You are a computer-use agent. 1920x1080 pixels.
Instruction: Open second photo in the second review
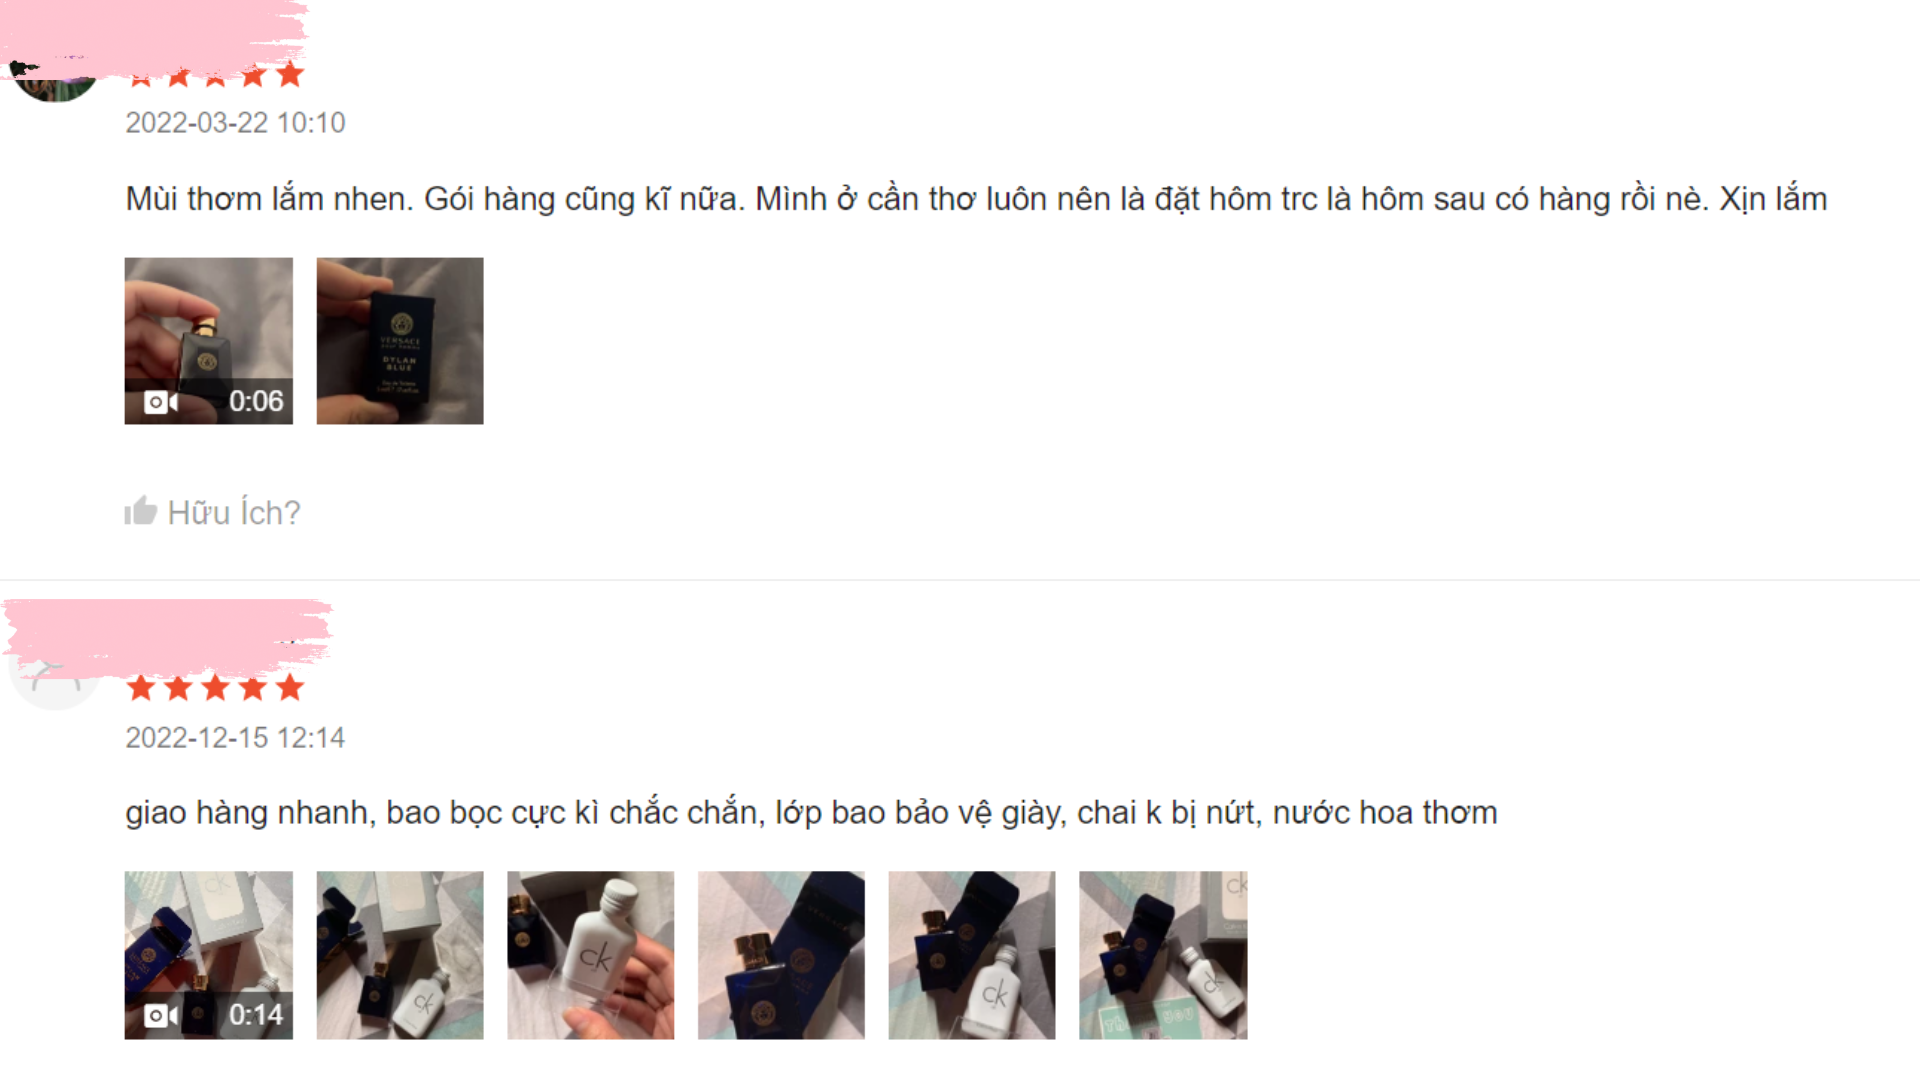tap(400, 955)
